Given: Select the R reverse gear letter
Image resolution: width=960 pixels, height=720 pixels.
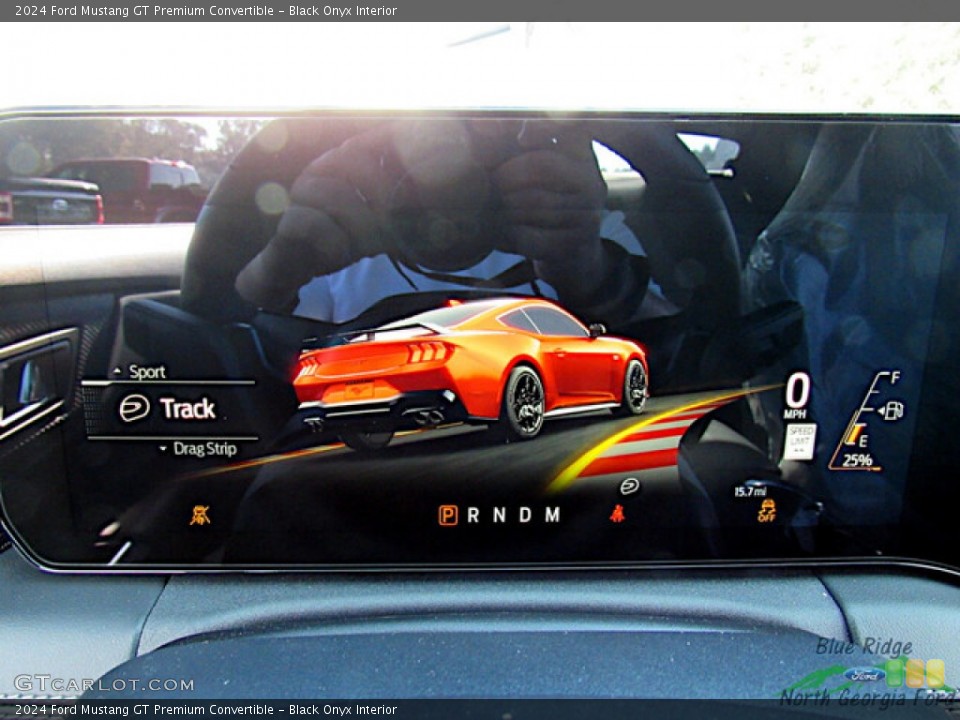Looking at the screenshot, I should pos(473,516).
